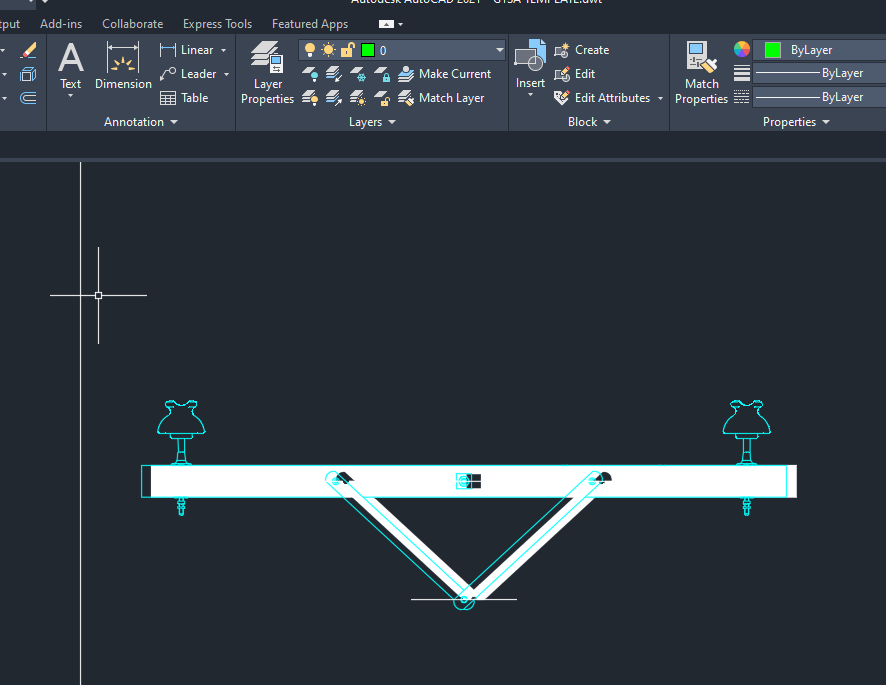Expand the Linear dimension dropdown arrow
The width and height of the screenshot is (886, 685).
pyautogui.click(x=224, y=49)
